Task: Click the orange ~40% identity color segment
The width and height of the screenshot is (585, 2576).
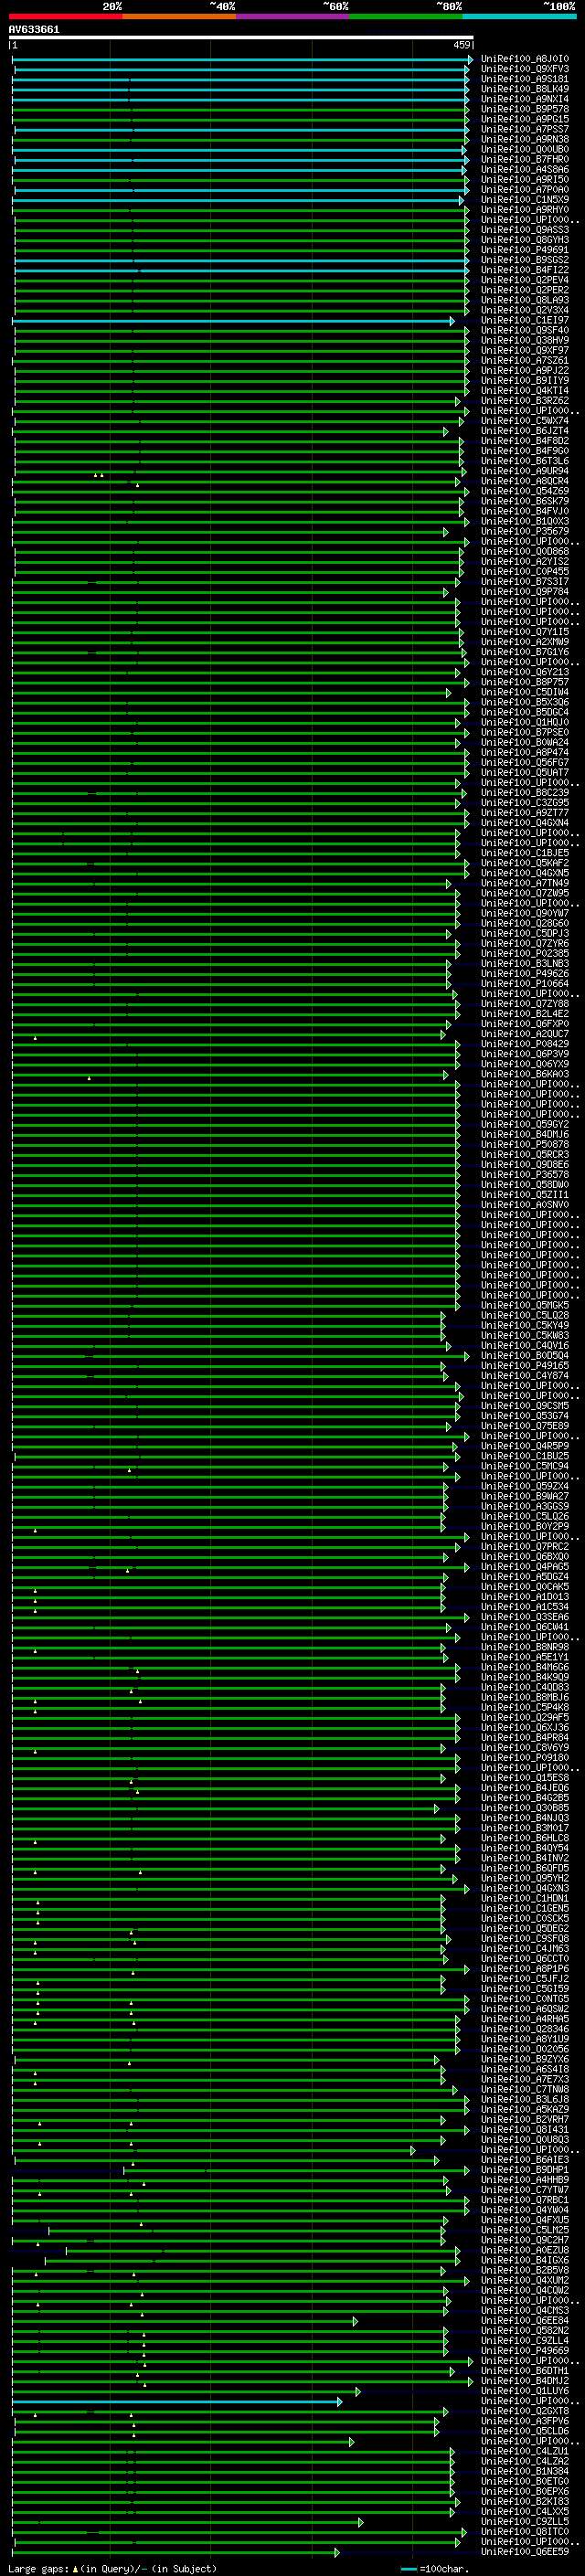Action: pos(179,16)
